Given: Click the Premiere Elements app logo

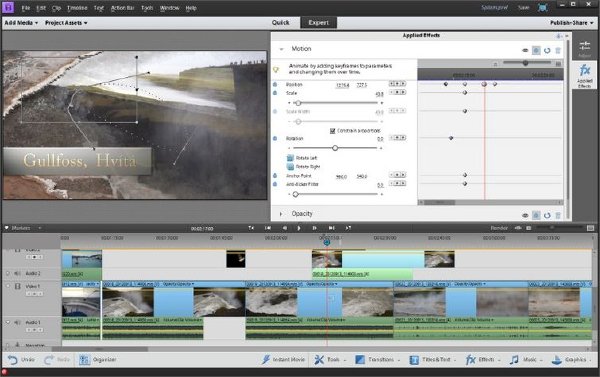Looking at the screenshot, I should [8, 7].
